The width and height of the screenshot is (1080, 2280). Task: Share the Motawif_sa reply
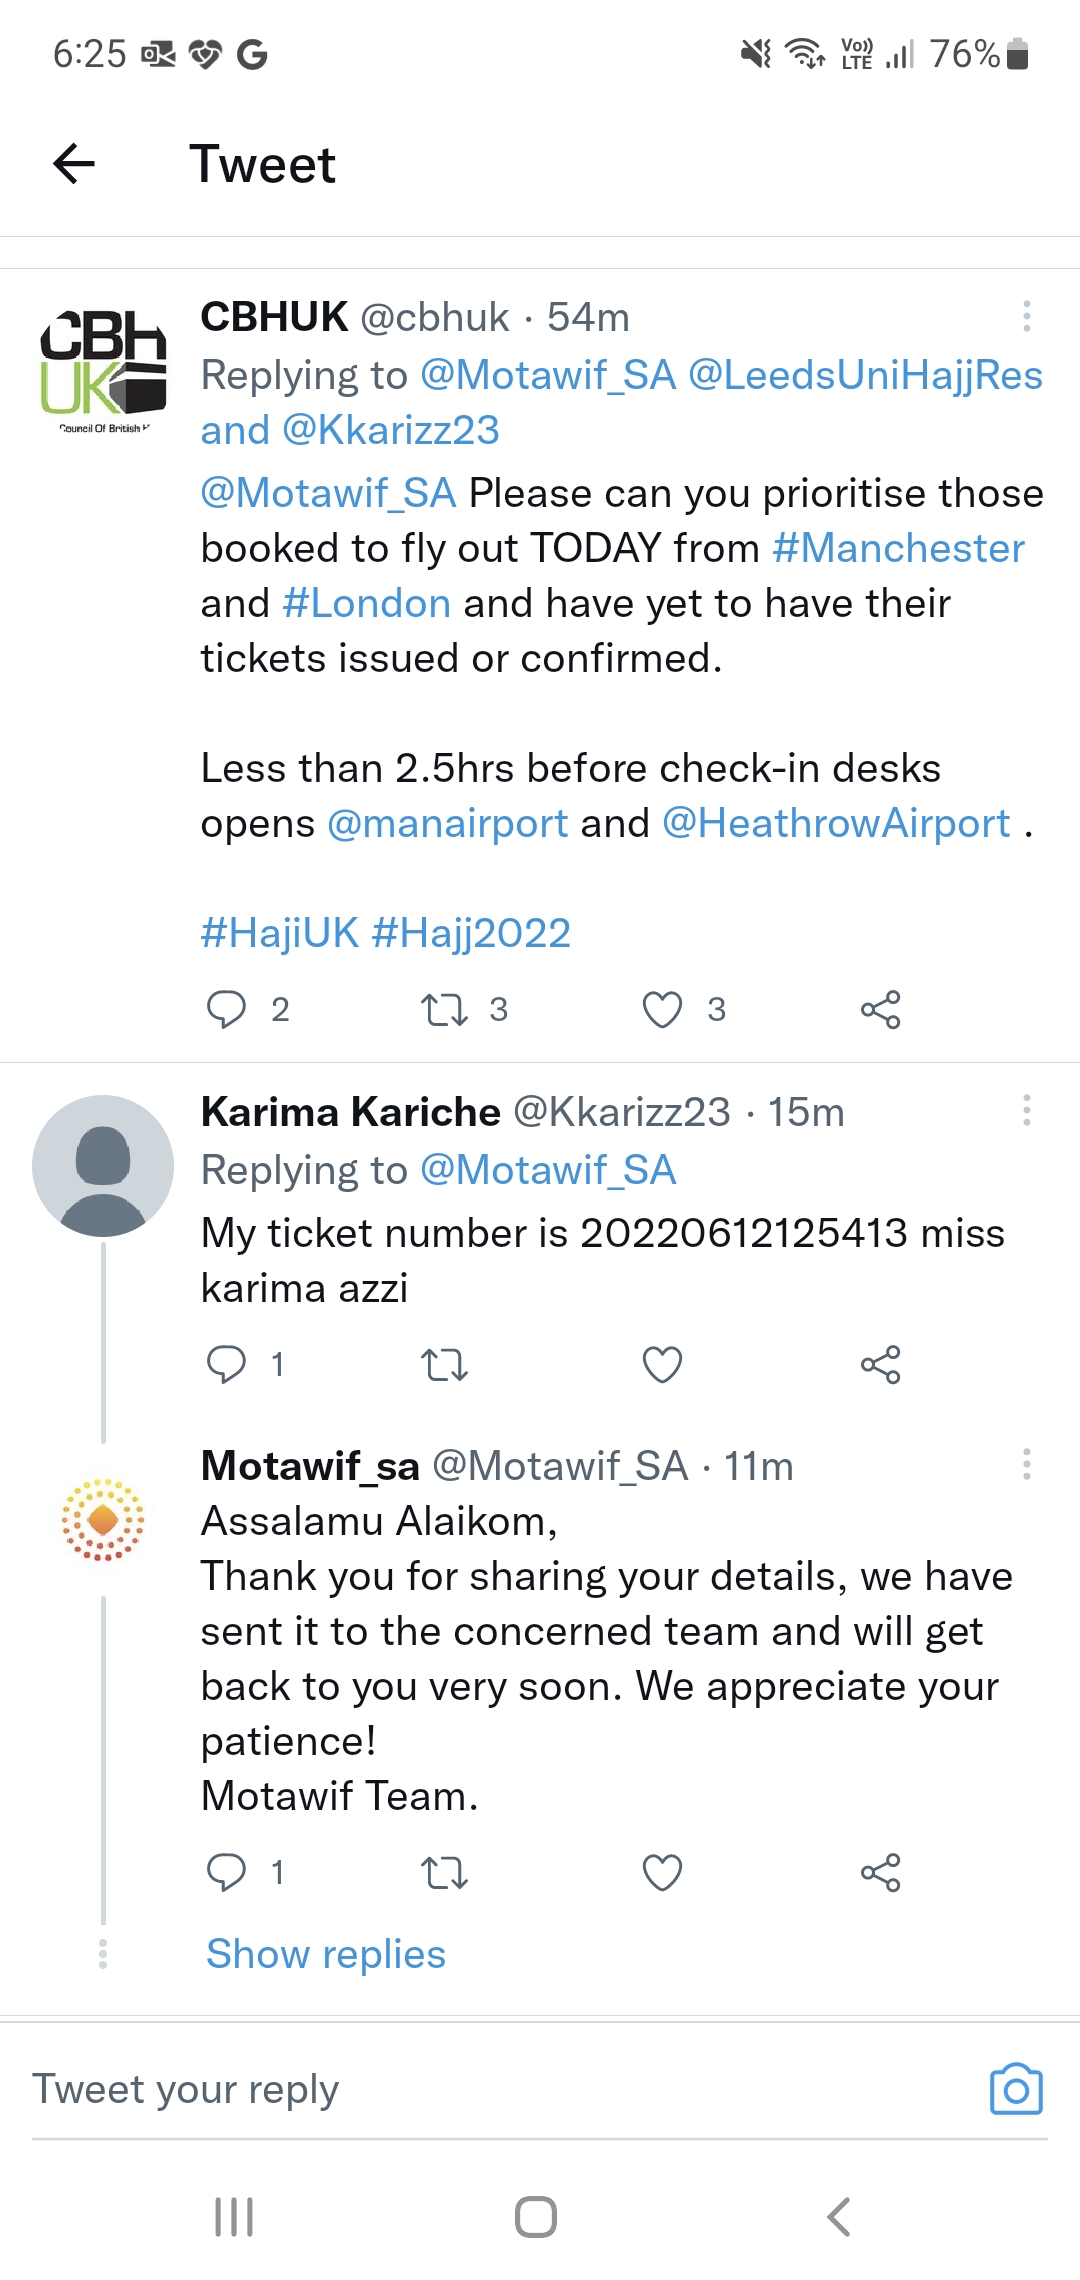[x=880, y=1872]
